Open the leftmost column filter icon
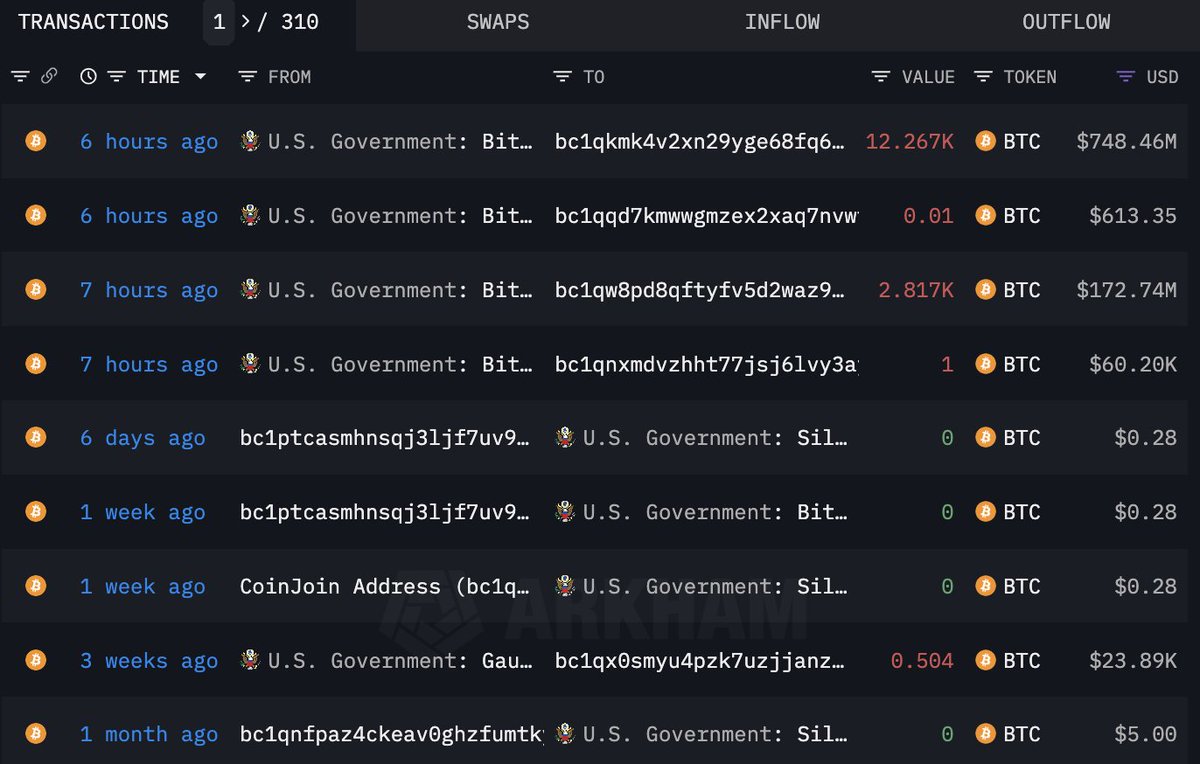This screenshot has width=1200, height=764. click(x=20, y=77)
